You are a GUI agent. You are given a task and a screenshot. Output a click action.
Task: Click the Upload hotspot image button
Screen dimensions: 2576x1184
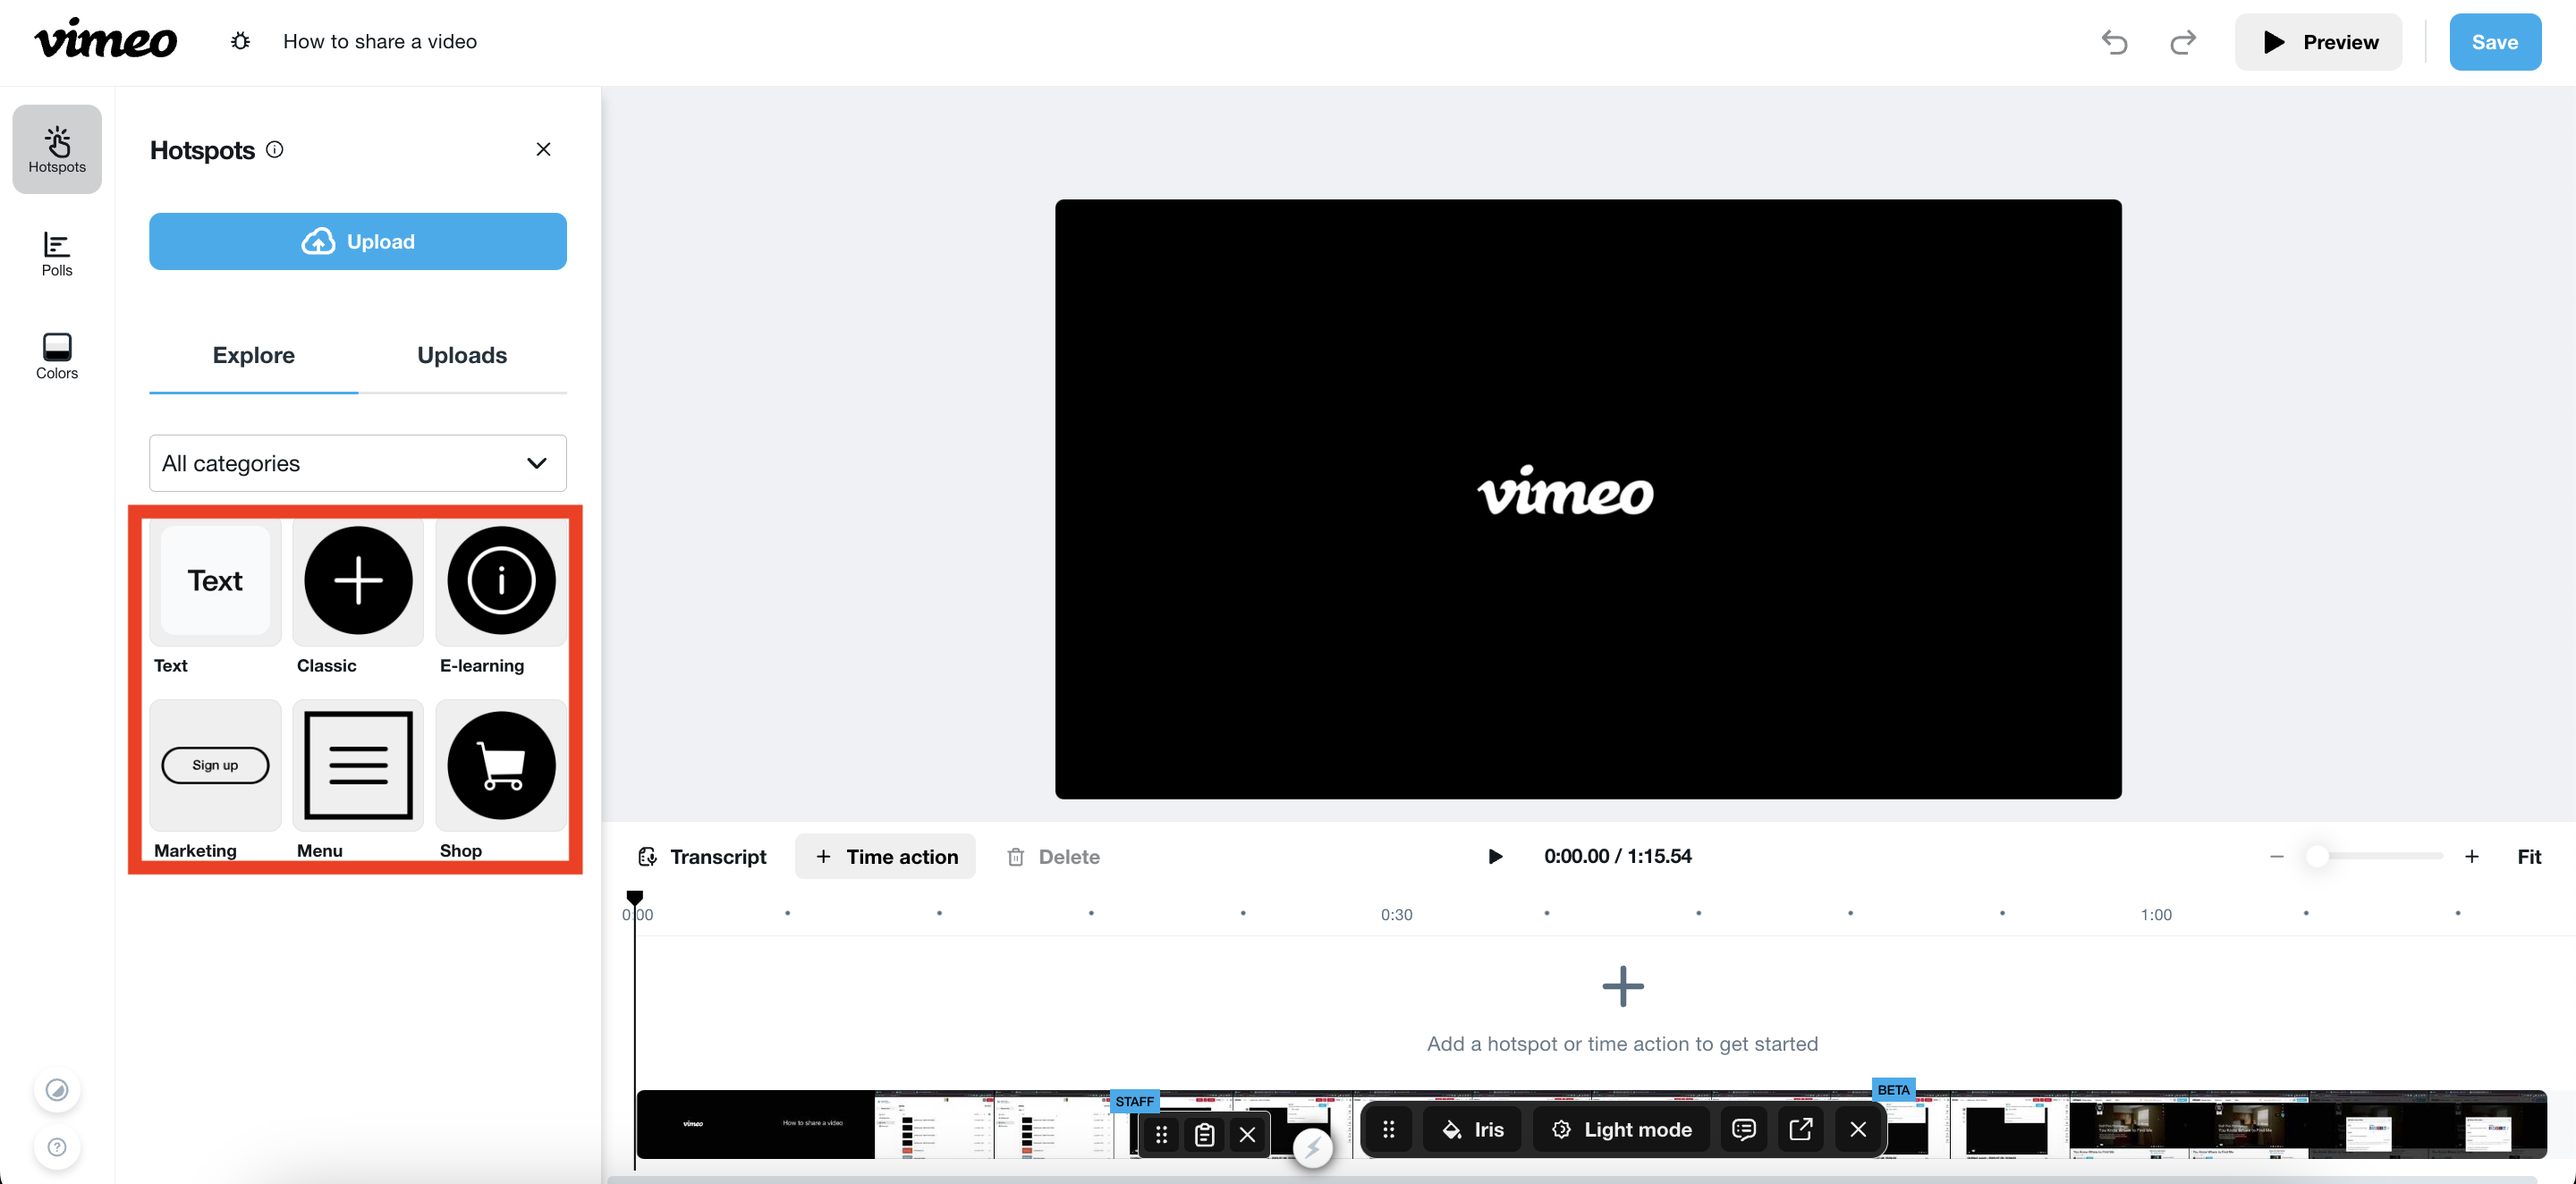coord(358,240)
